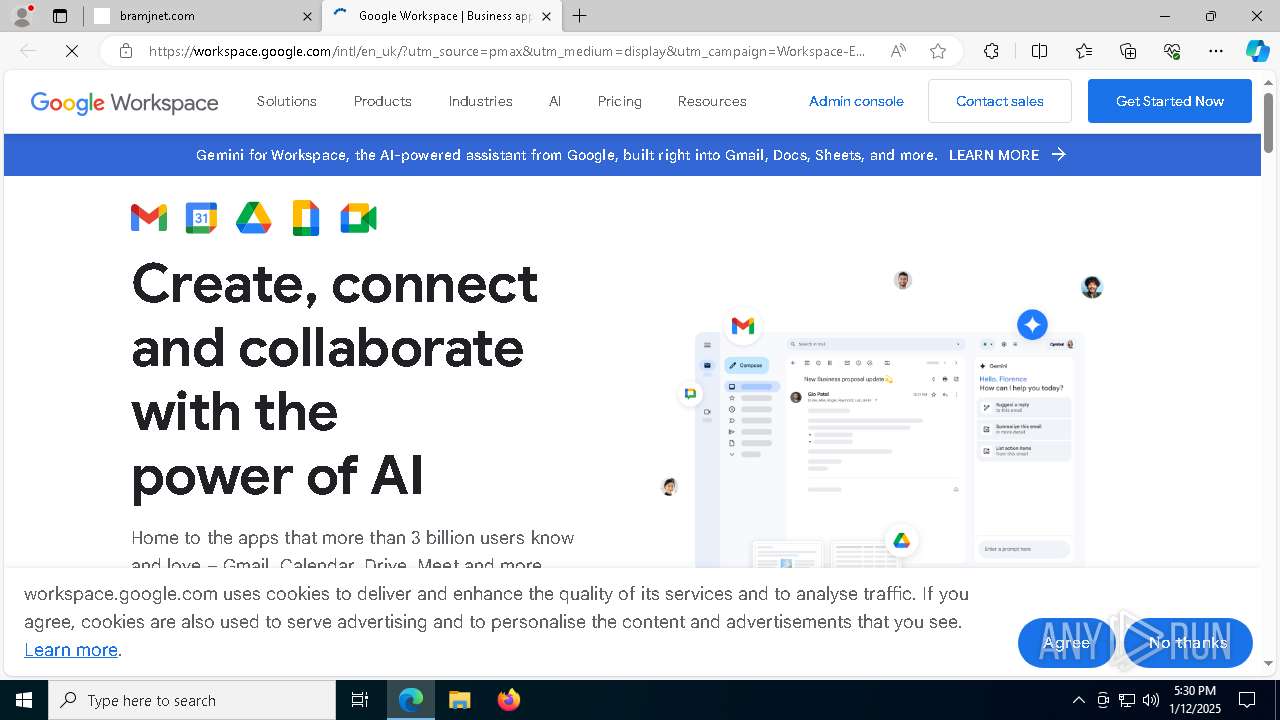Click the Get Started Now button
The width and height of the screenshot is (1280, 720).
[x=1170, y=101]
